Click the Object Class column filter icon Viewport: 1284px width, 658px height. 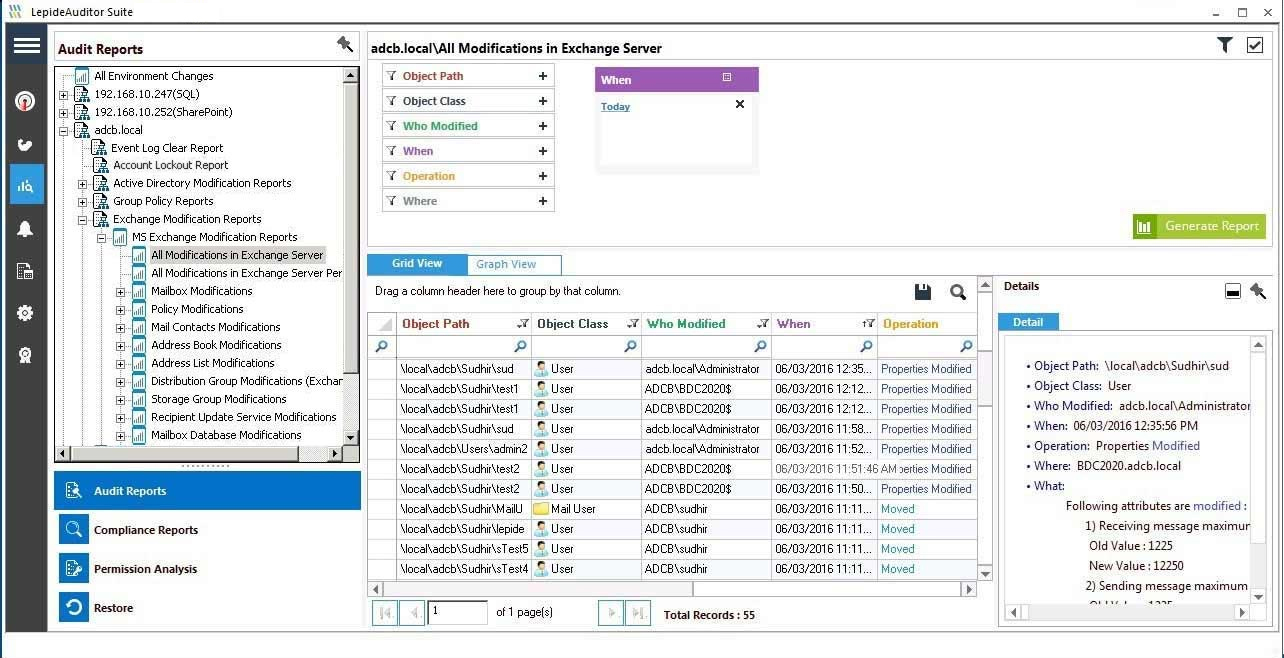tap(632, 324)
